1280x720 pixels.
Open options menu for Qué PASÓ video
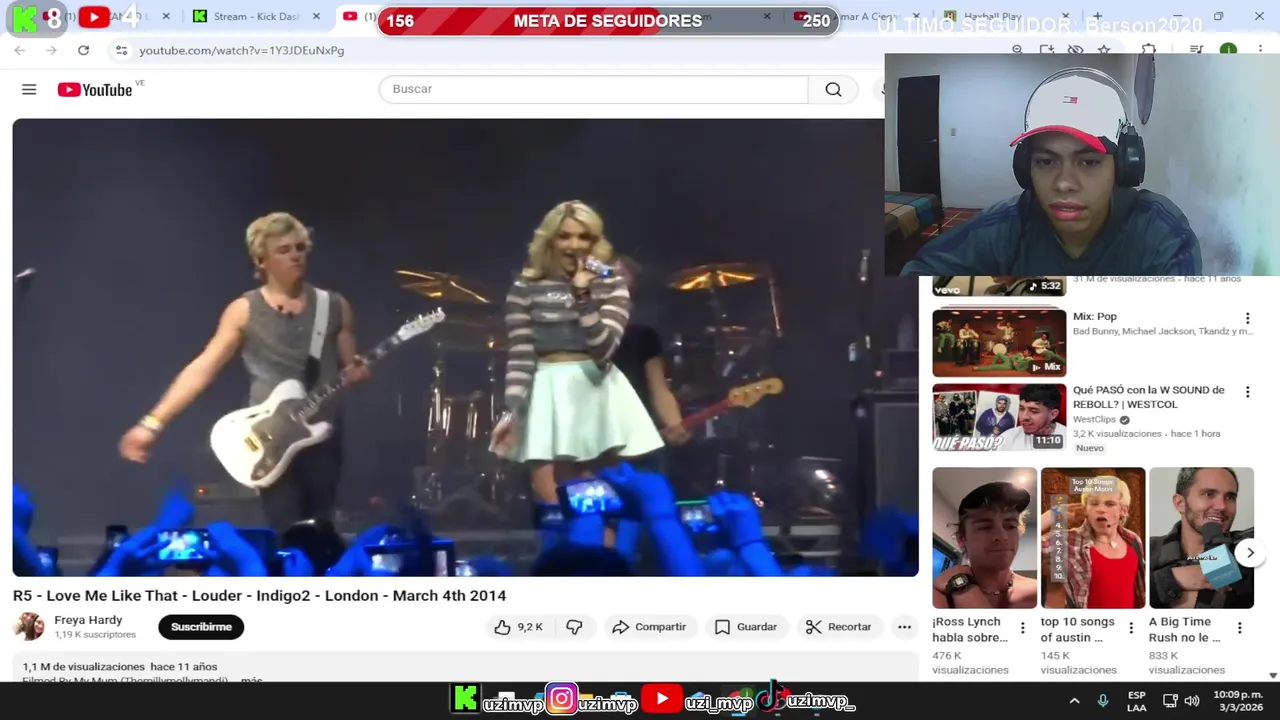(1247, 392)
